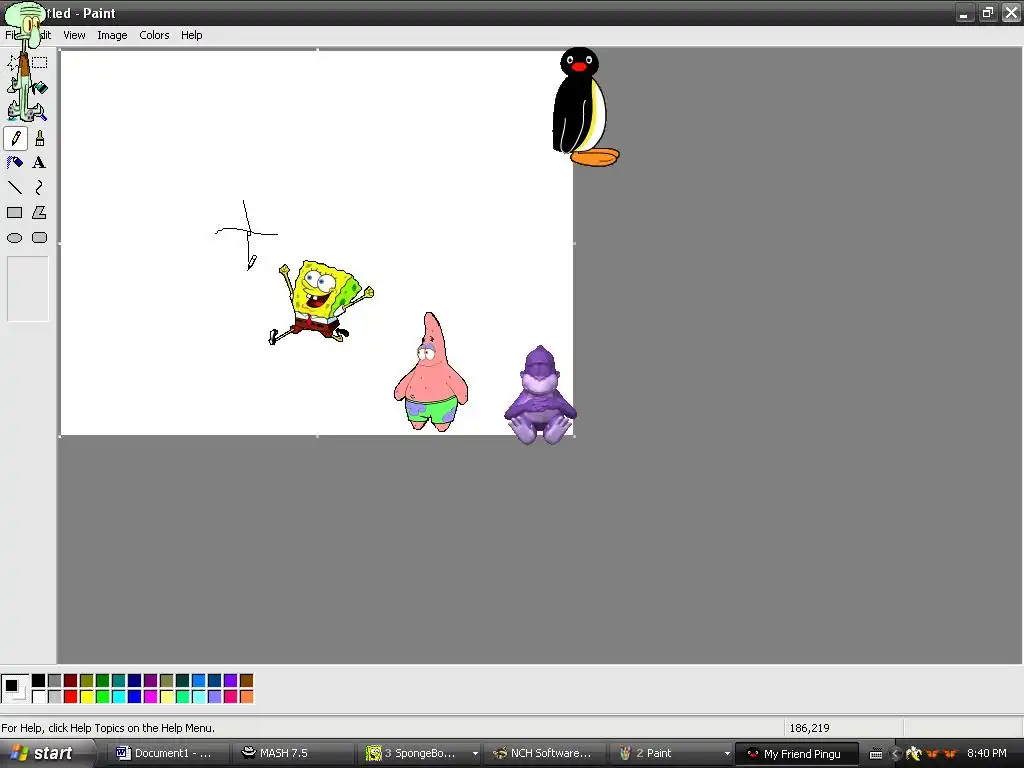Select the Brush tool
The image size is (1024, 768).
click(40, 138)
